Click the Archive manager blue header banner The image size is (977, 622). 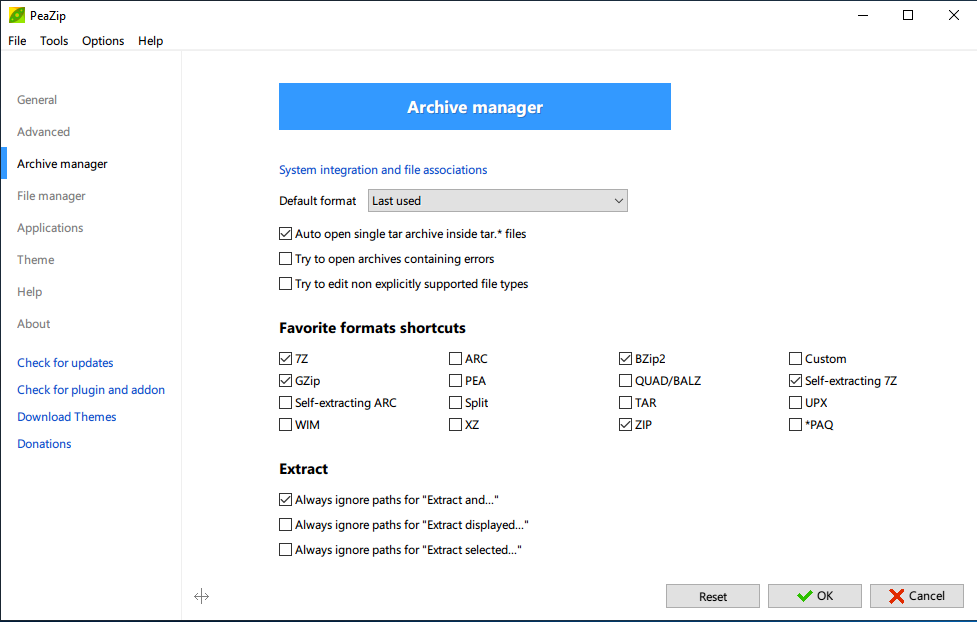[x=475, y=107]
